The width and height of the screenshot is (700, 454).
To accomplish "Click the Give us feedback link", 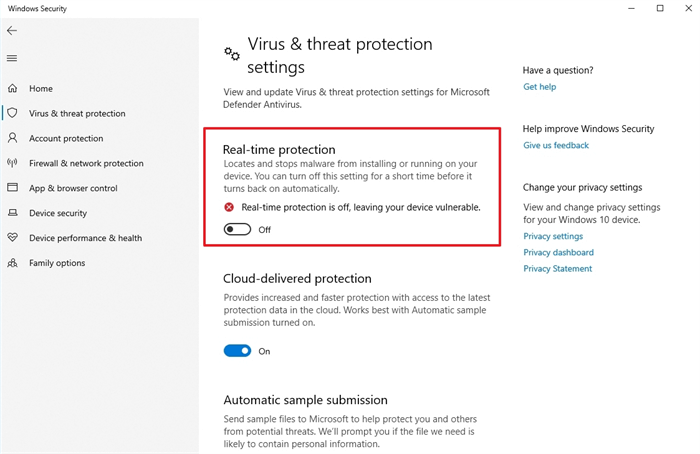I will (556, 145).
